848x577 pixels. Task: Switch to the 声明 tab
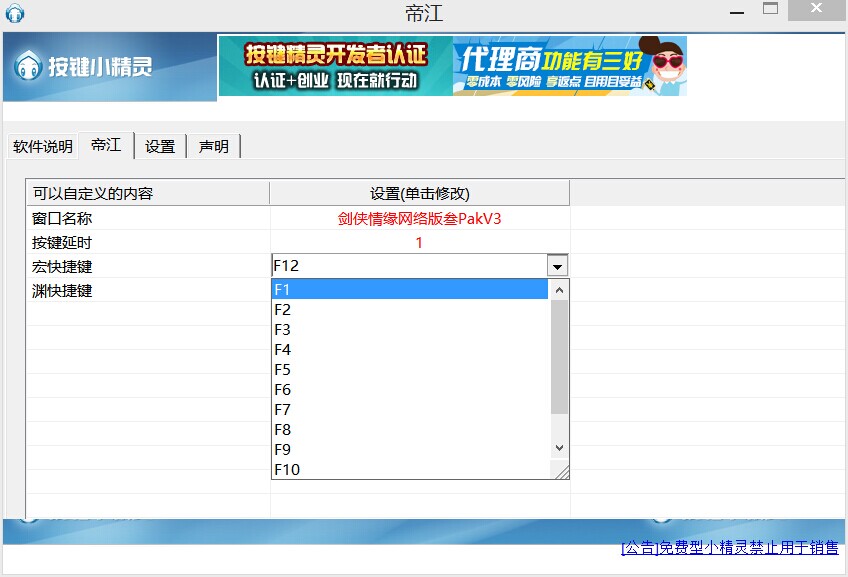click(x=213, y=146)
